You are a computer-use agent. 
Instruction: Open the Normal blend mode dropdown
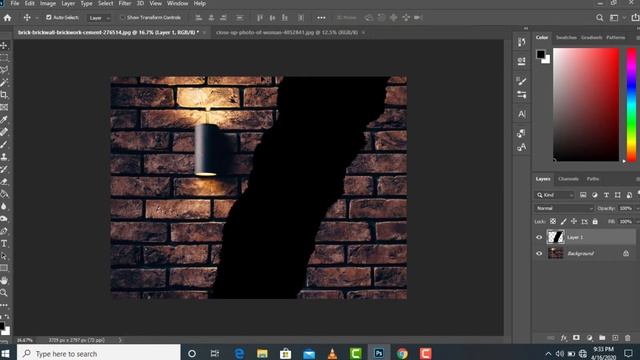(x=564, y=208)
